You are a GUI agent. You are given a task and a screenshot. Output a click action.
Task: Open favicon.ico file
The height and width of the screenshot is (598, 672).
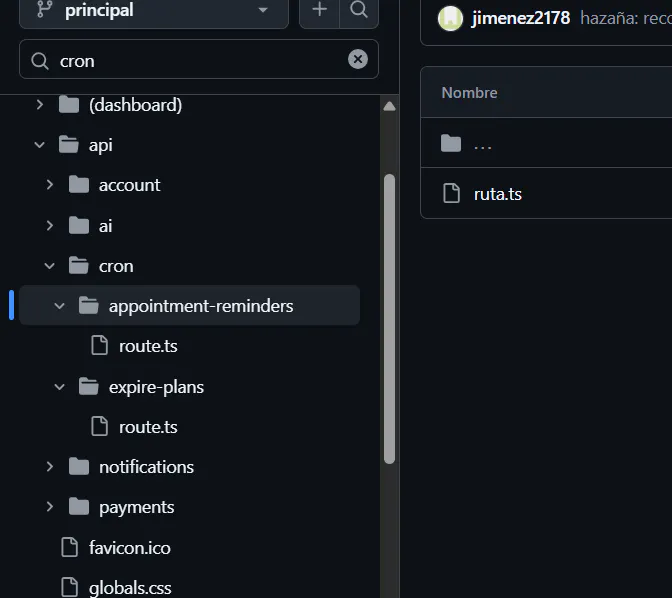tap(129, 548)
